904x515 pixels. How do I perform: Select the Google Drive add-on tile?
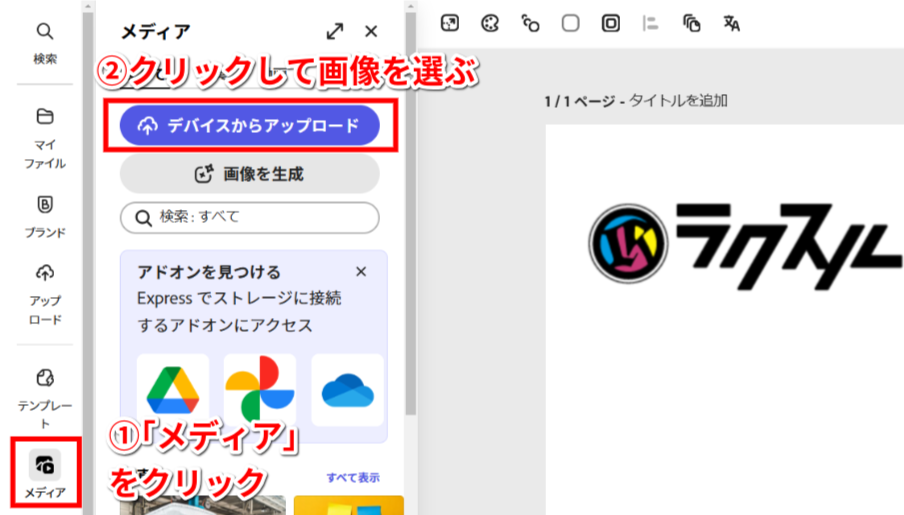click(x=173, y=389)
